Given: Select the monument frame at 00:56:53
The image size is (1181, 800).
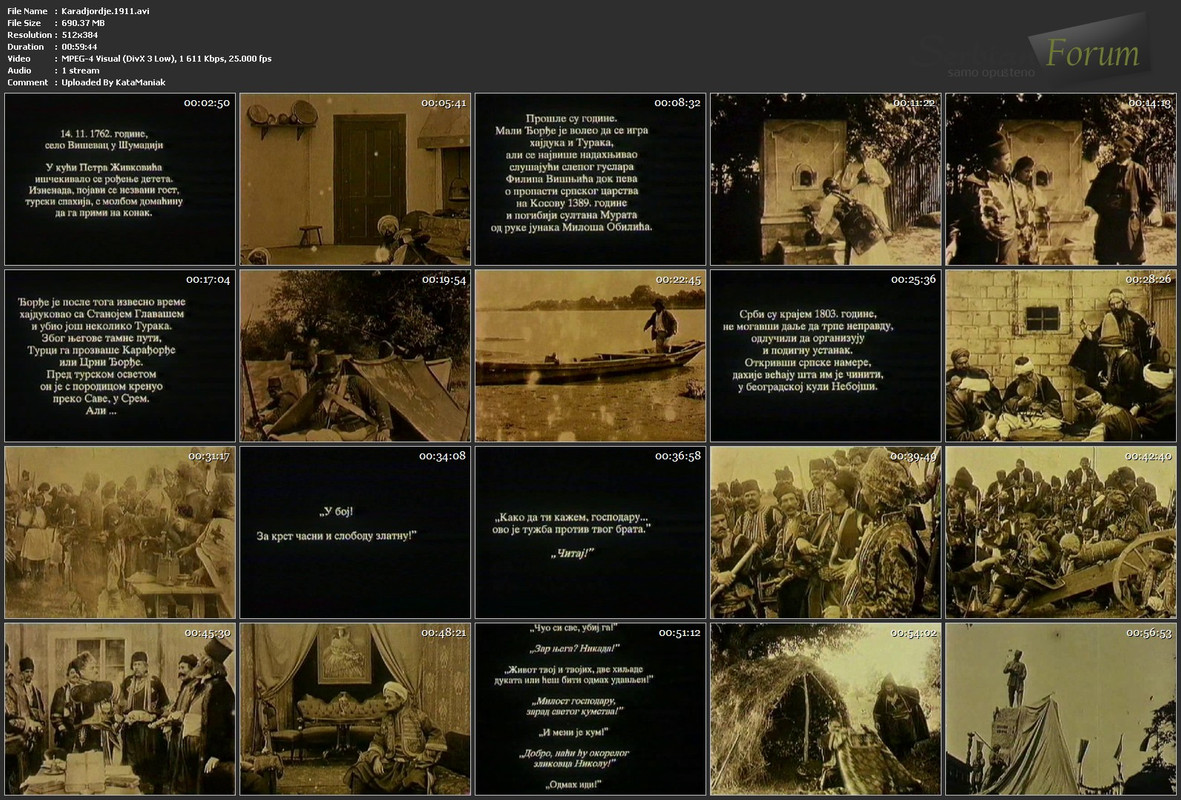Looking at the screenshot, I should tap(1060, 709).
